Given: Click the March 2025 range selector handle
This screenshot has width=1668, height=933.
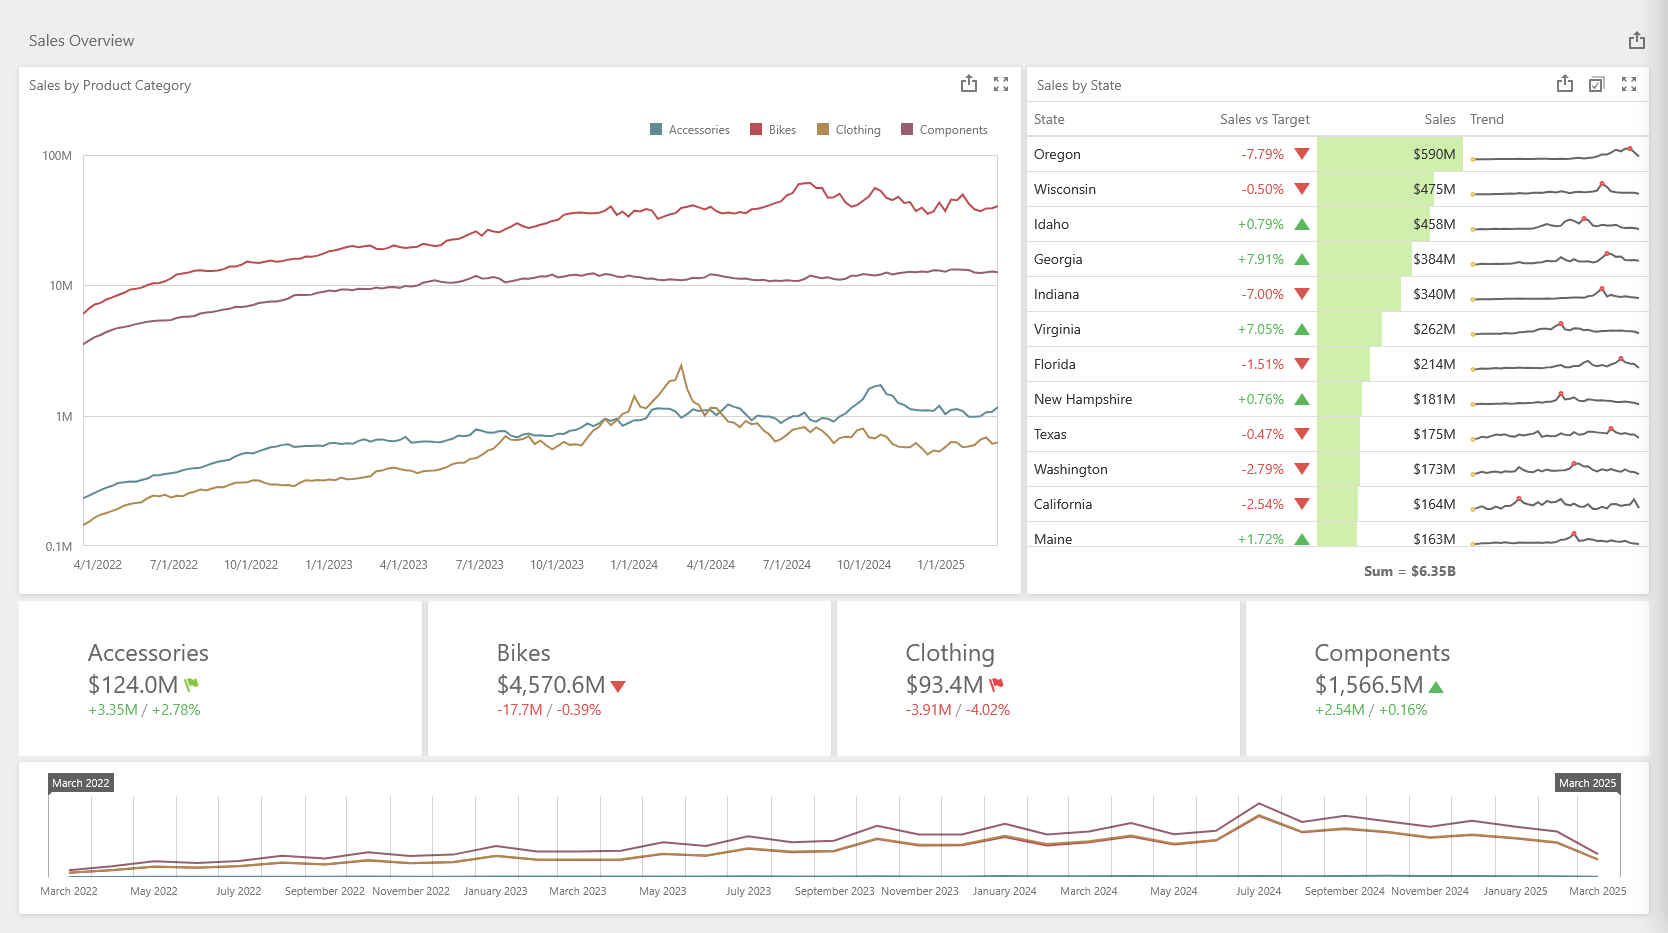Looking at the screenshot, I should (x=1587, y=783).
